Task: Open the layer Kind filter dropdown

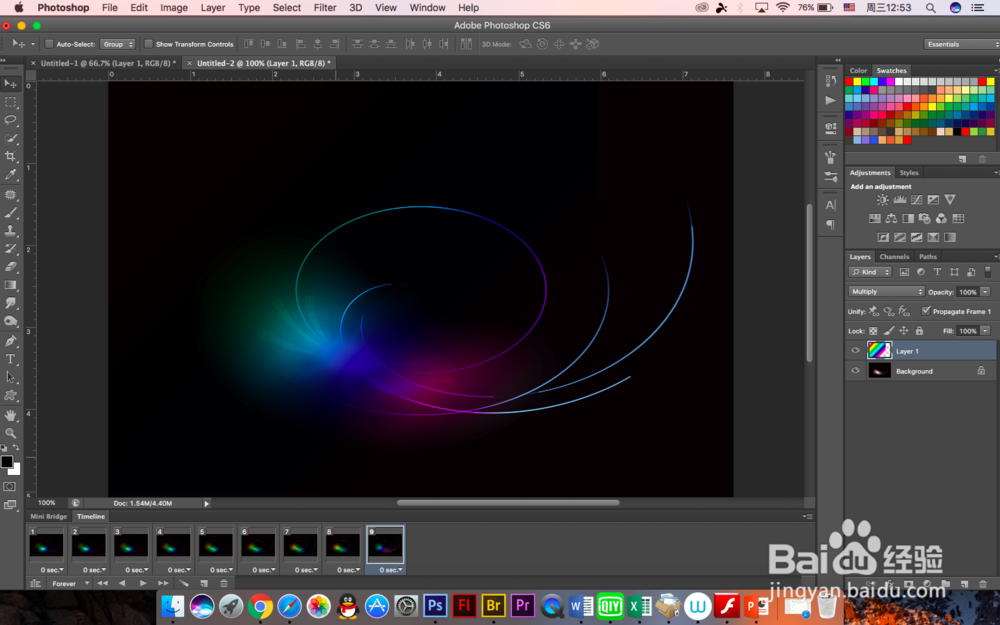Action: [870, 272]
